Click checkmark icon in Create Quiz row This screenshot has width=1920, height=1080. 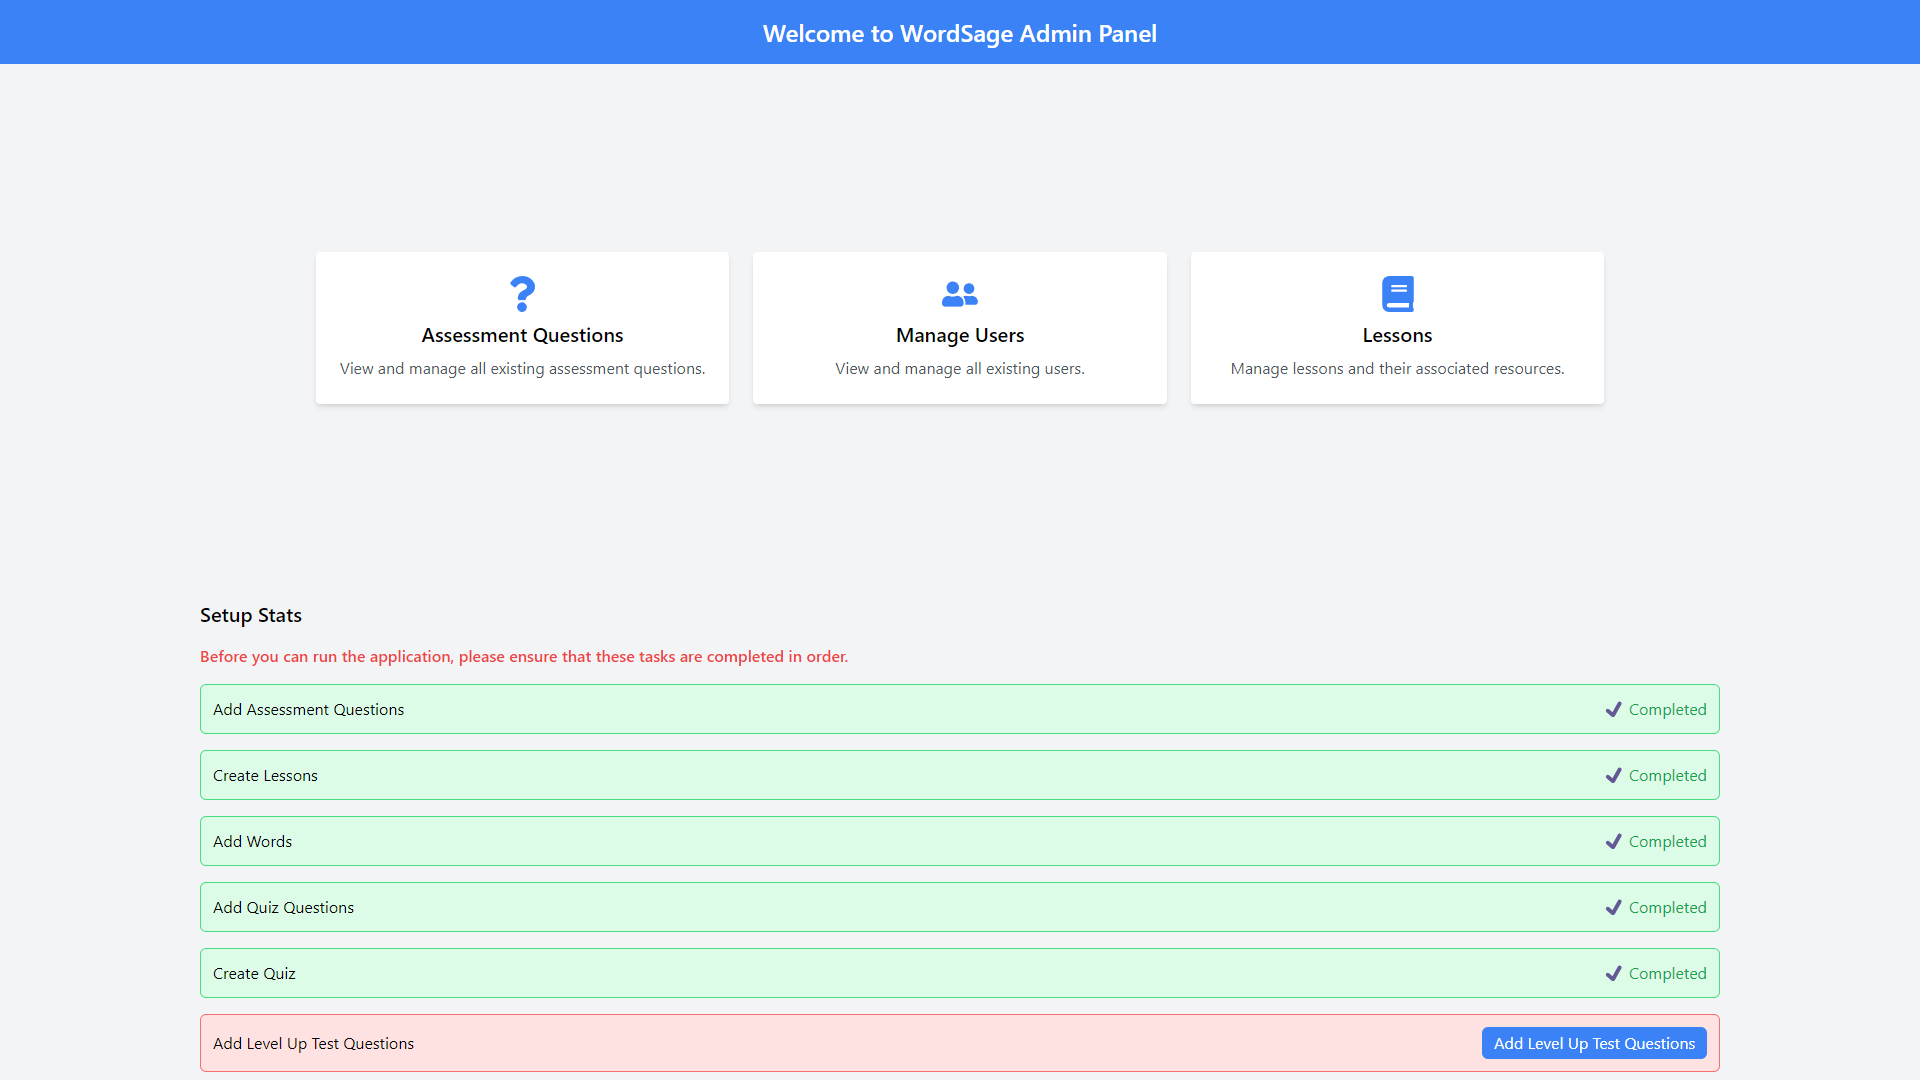[1613, 974]
